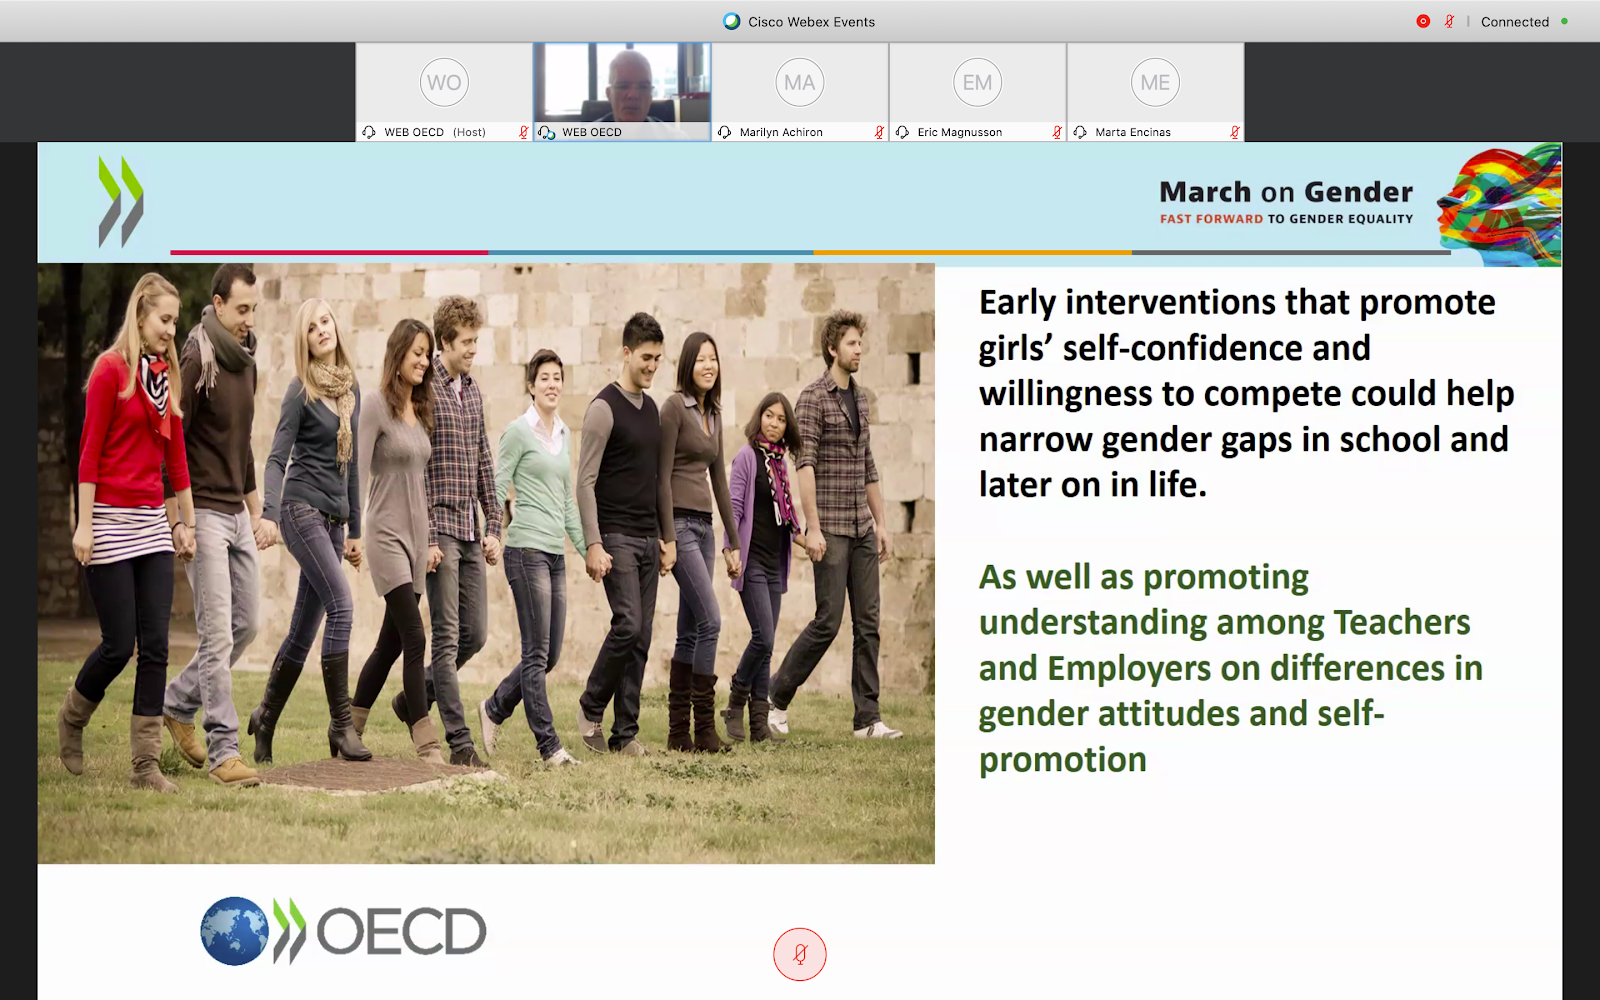Click the Cisco Webex Events window title

click(811, 22)
